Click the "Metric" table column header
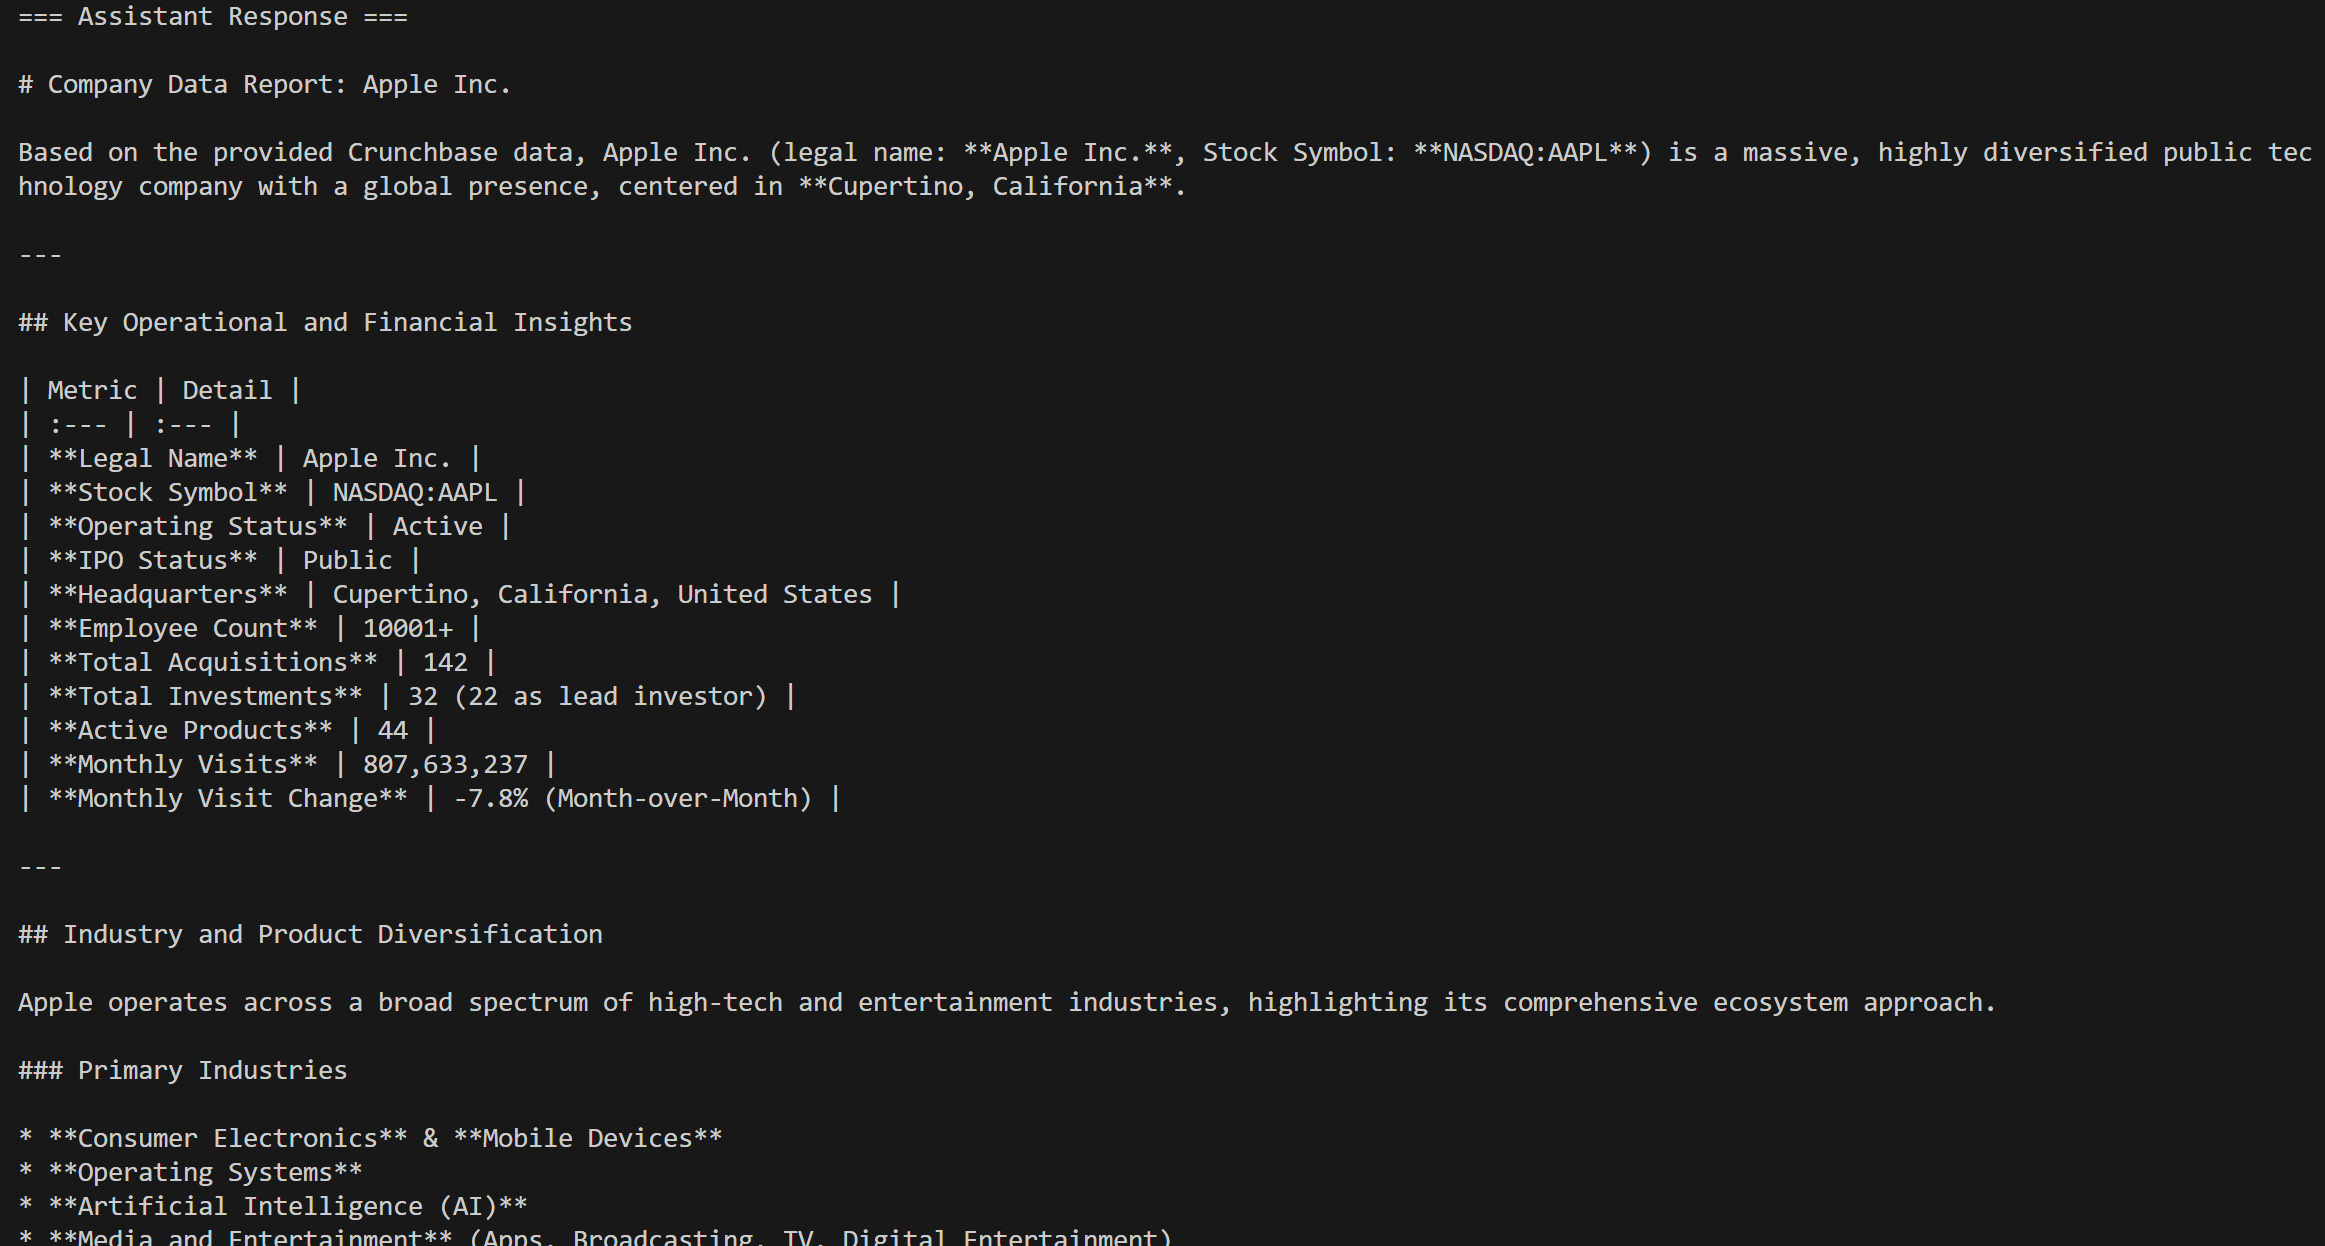 point(92,391)
